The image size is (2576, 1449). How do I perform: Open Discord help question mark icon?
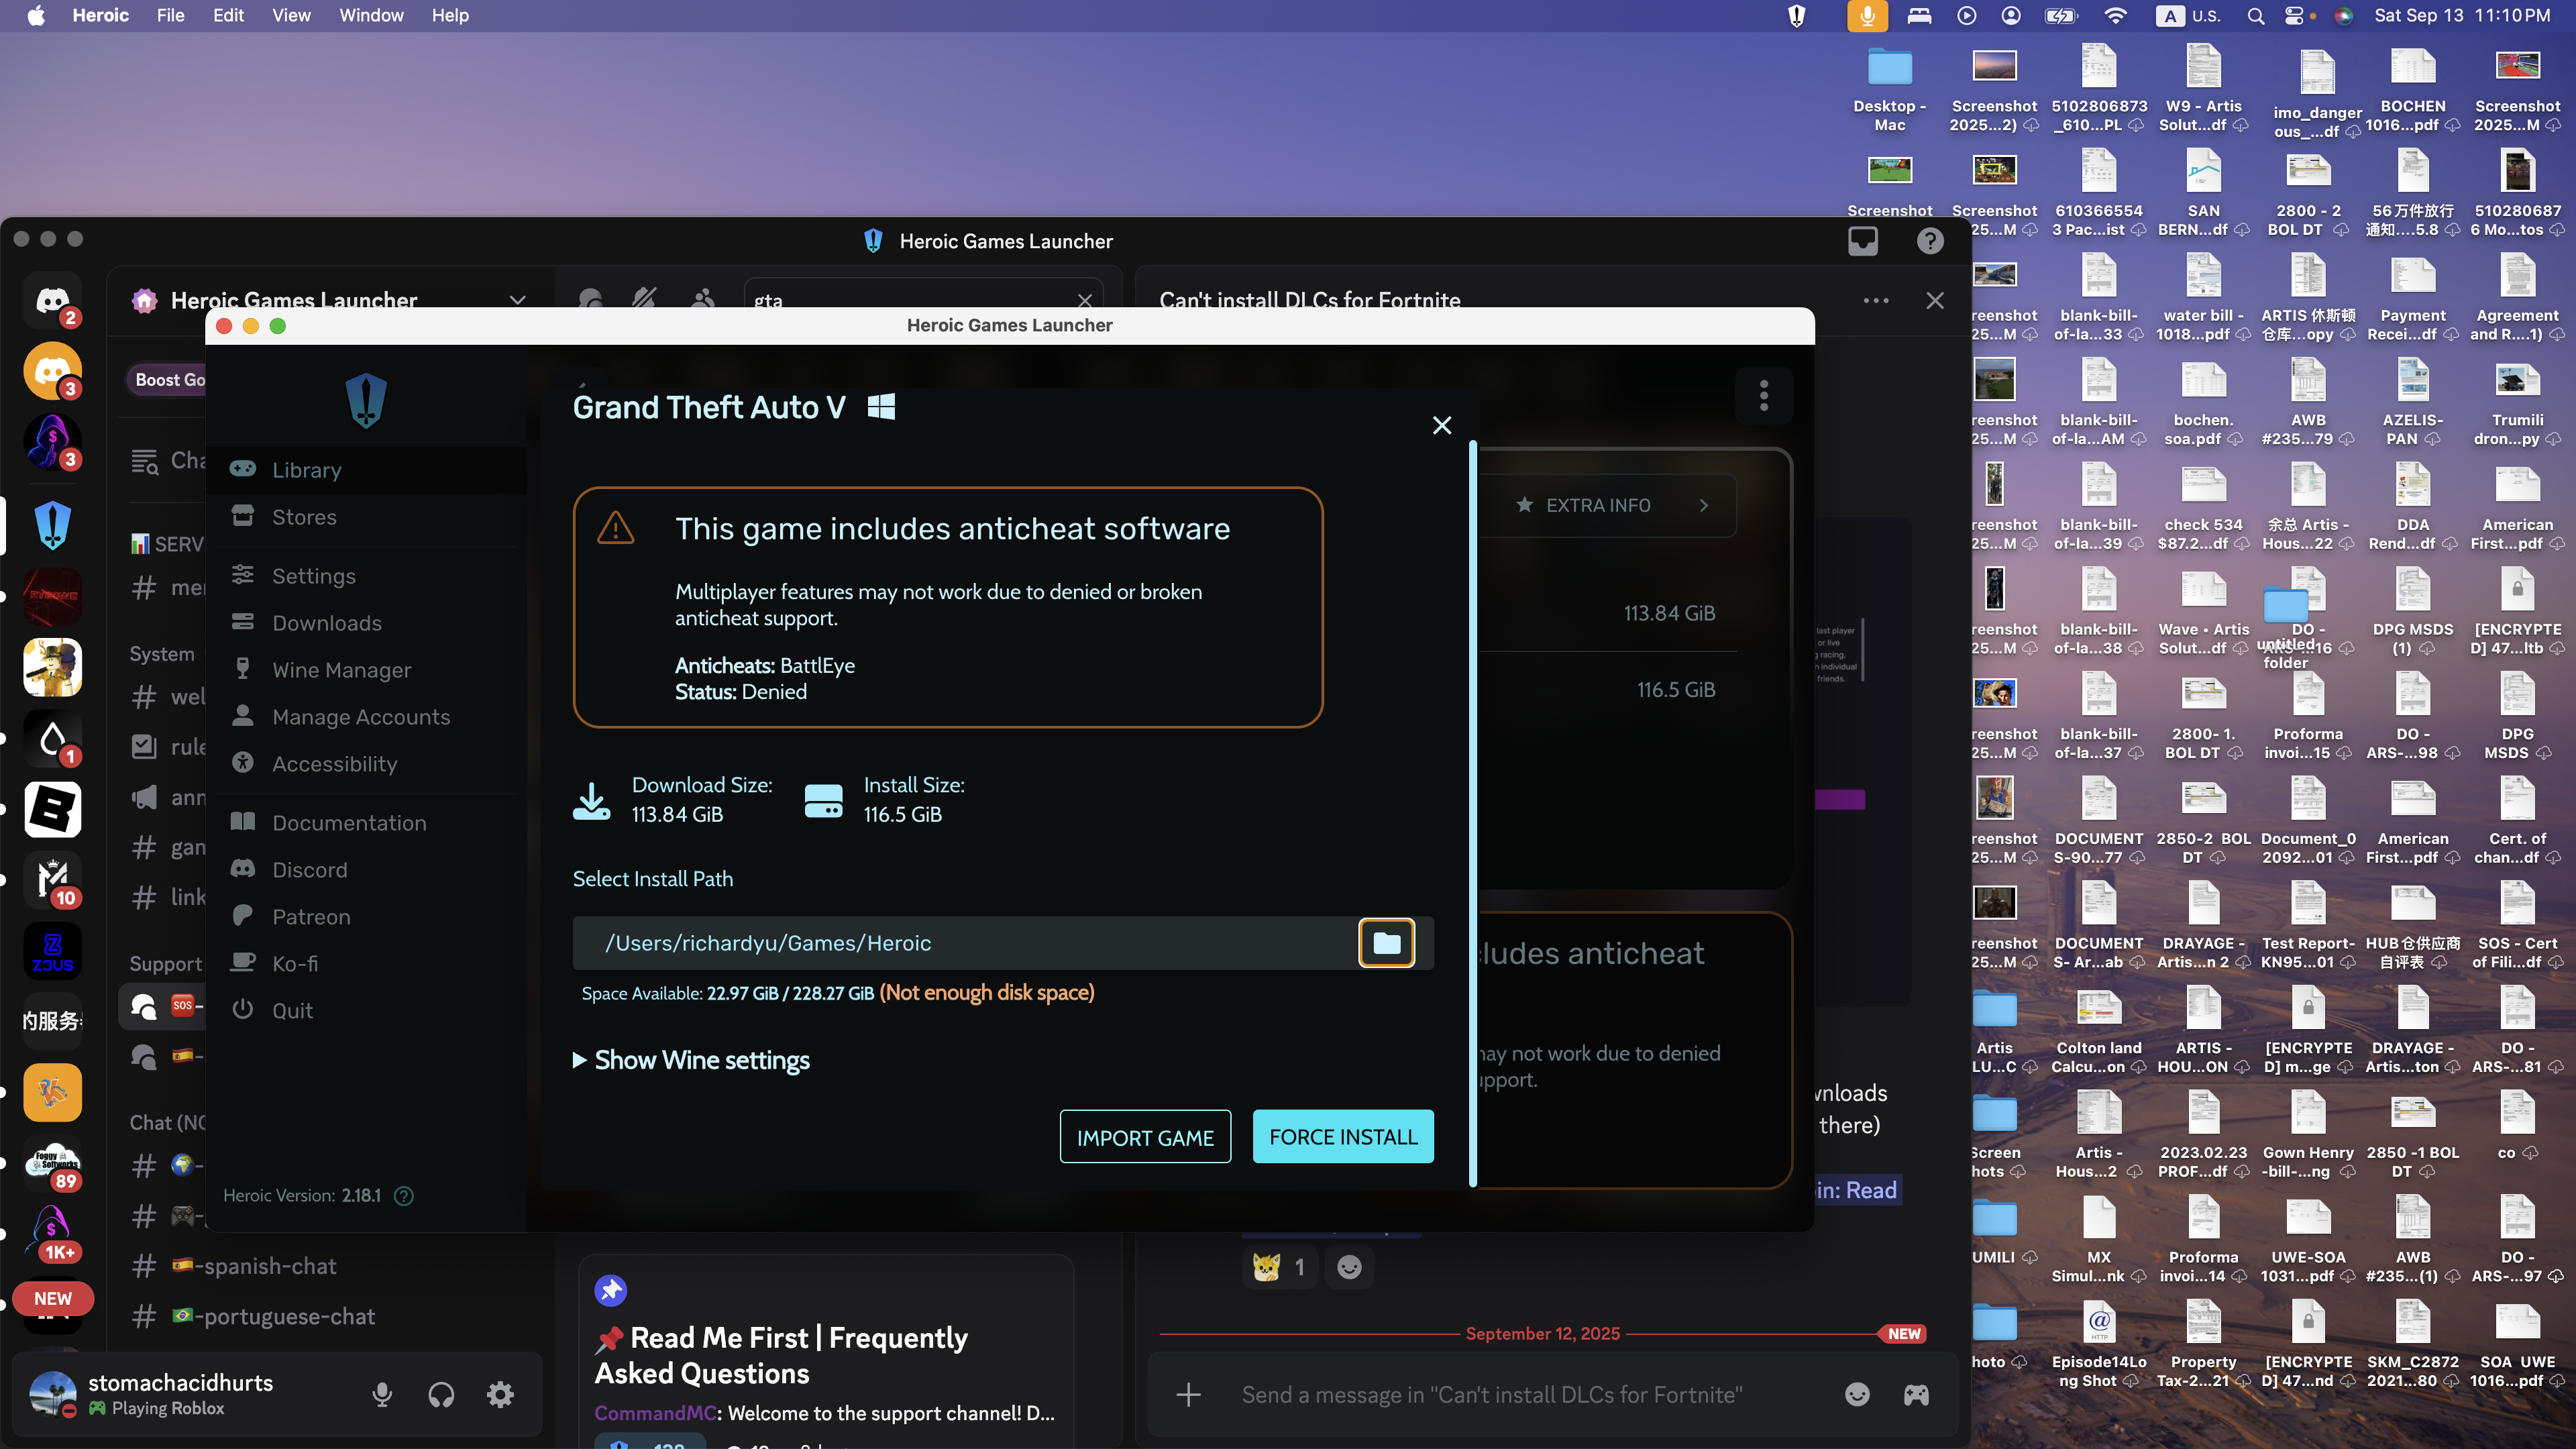pos(1930,241)
